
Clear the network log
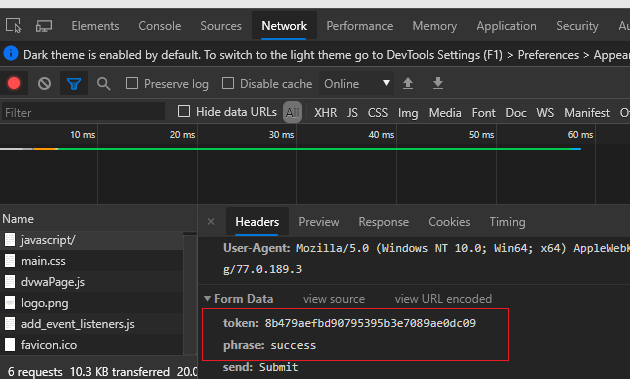[x=44, y=84]
